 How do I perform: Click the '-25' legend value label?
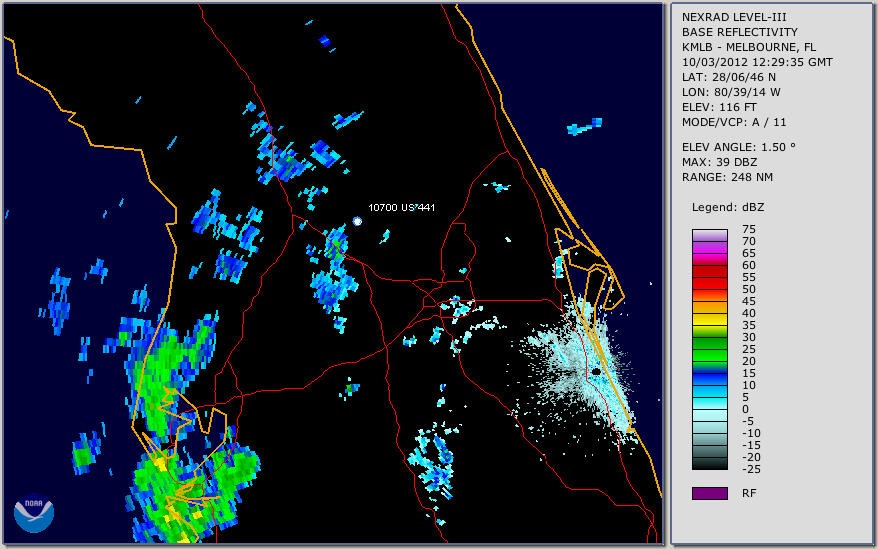(x=751, y=469)
